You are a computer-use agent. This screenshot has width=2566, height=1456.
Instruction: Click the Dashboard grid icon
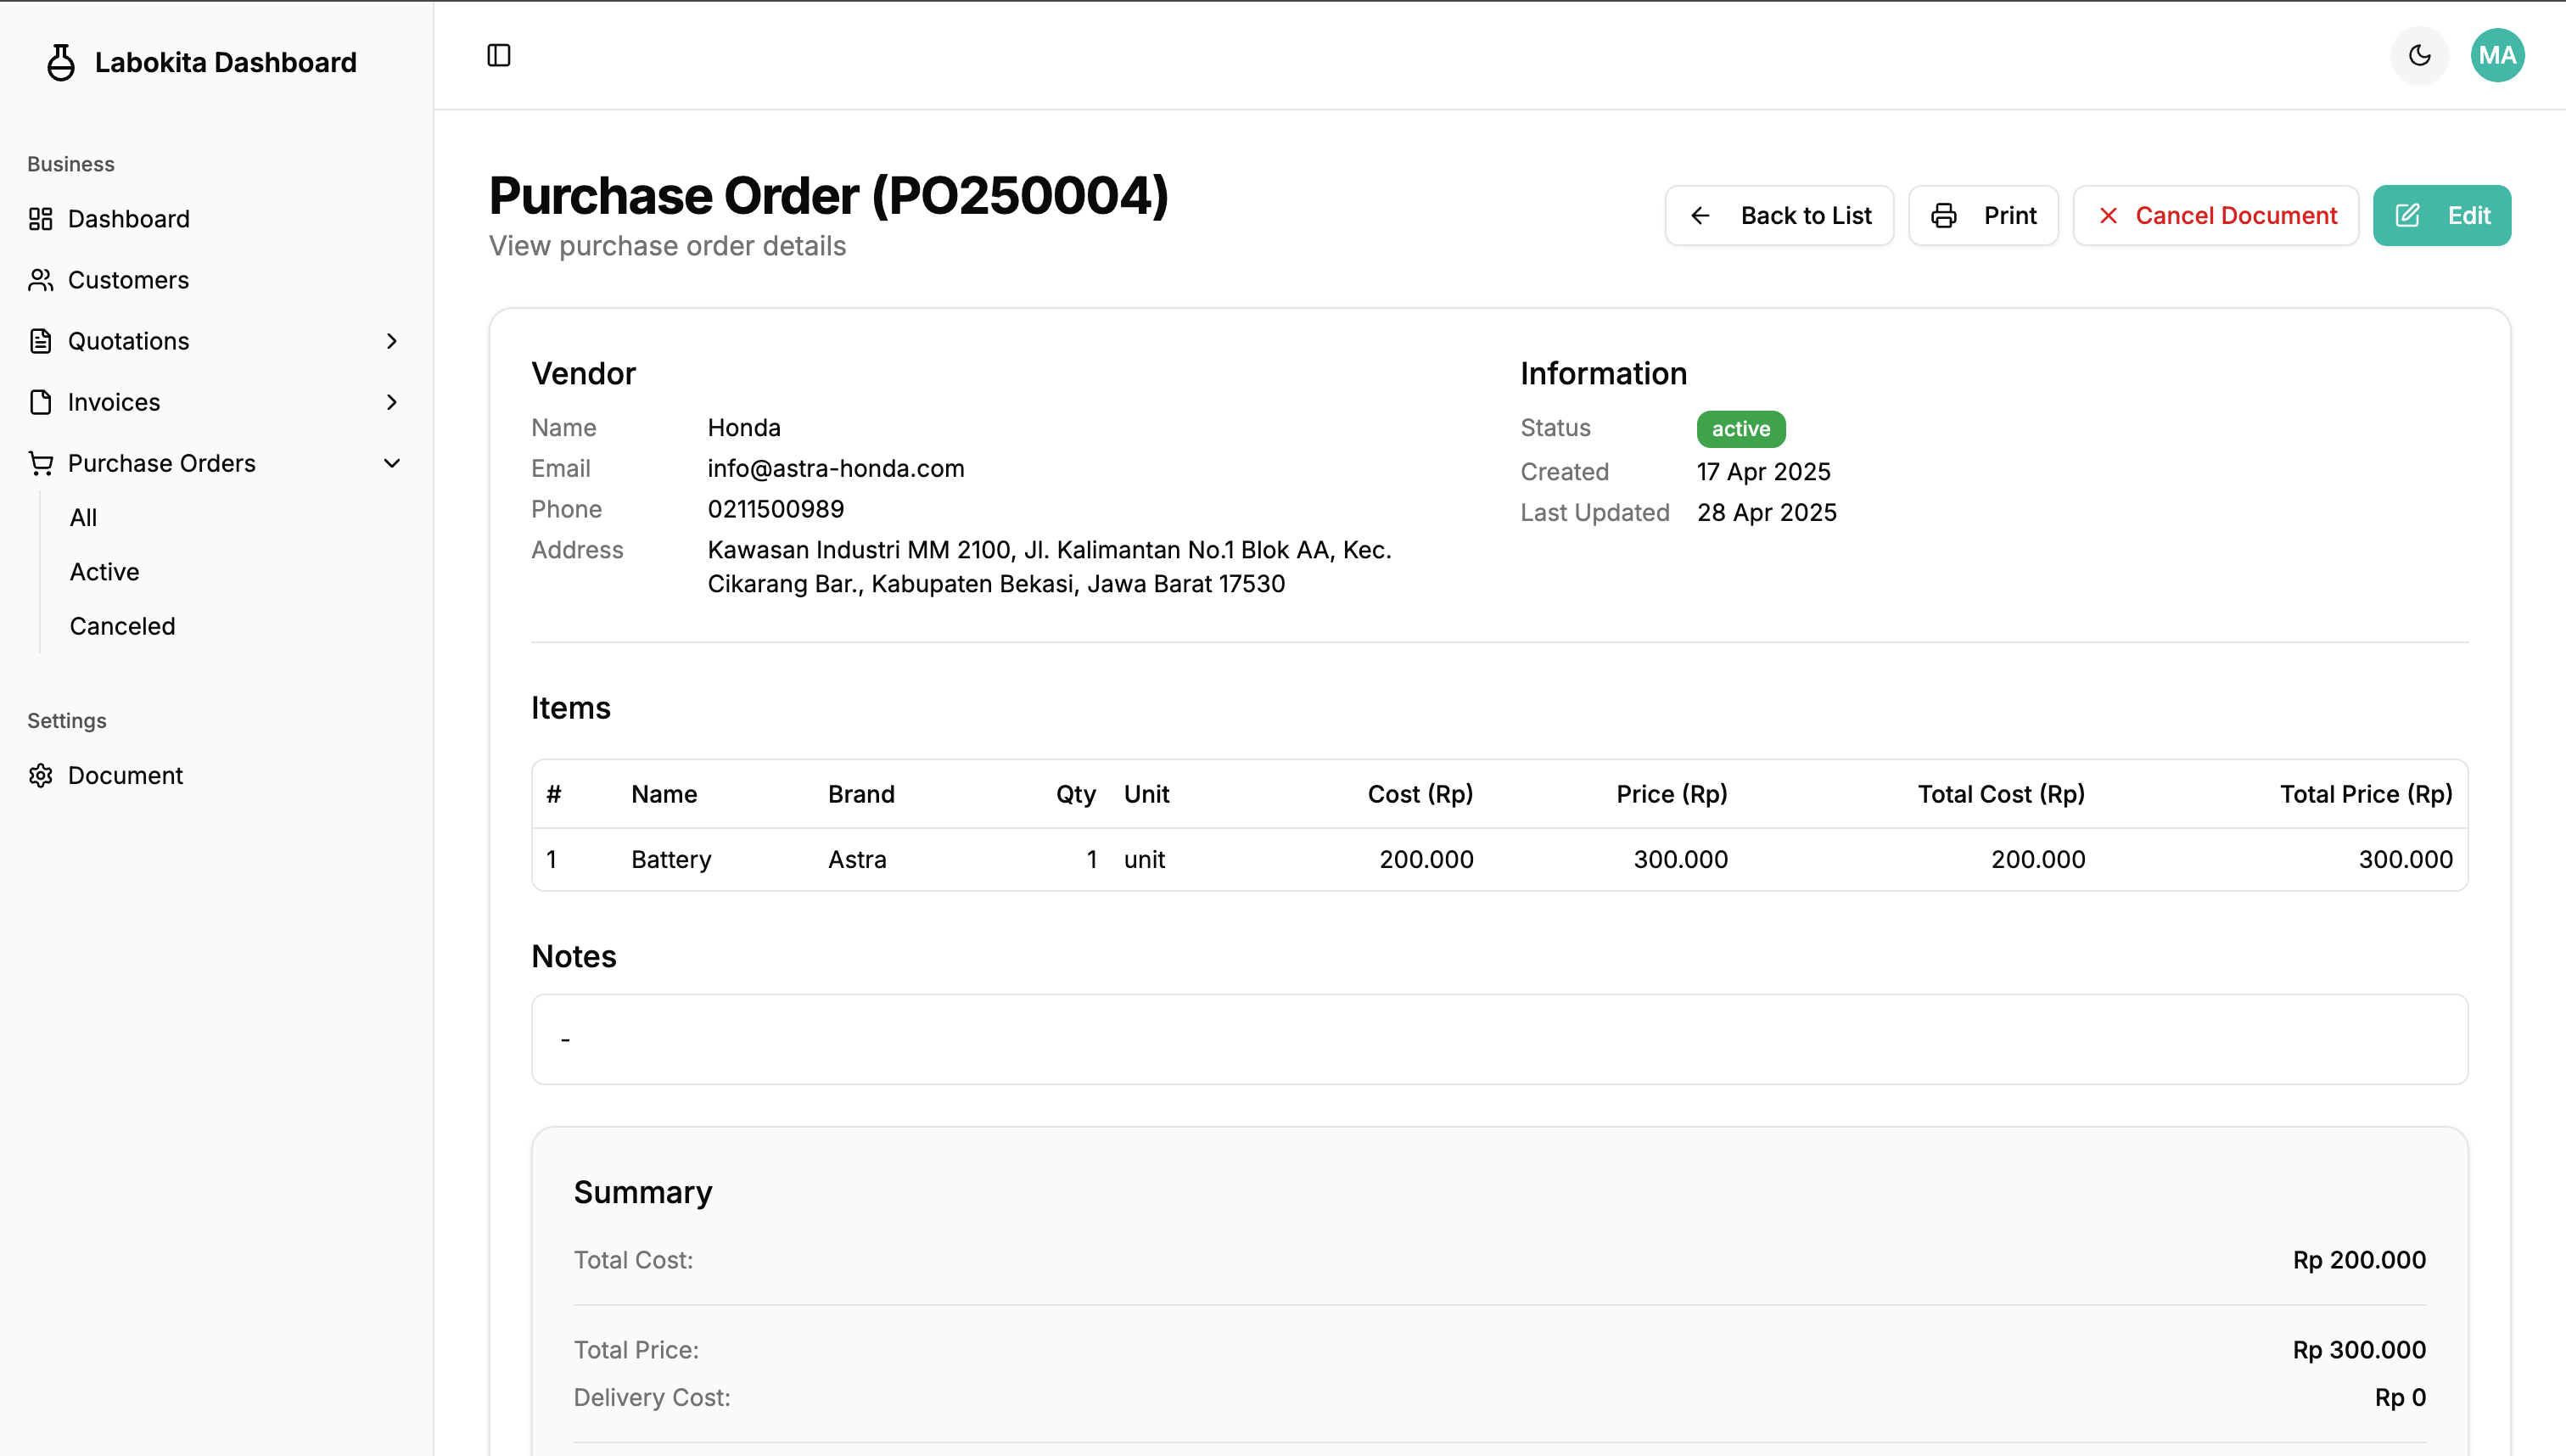pos(40,219)
